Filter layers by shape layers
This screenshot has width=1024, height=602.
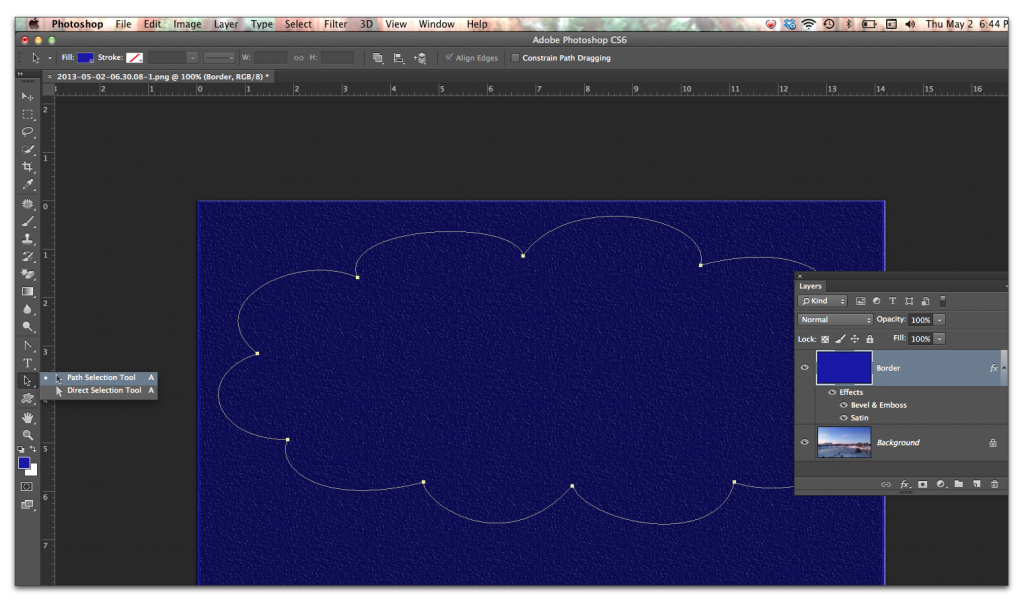(909, 301)
